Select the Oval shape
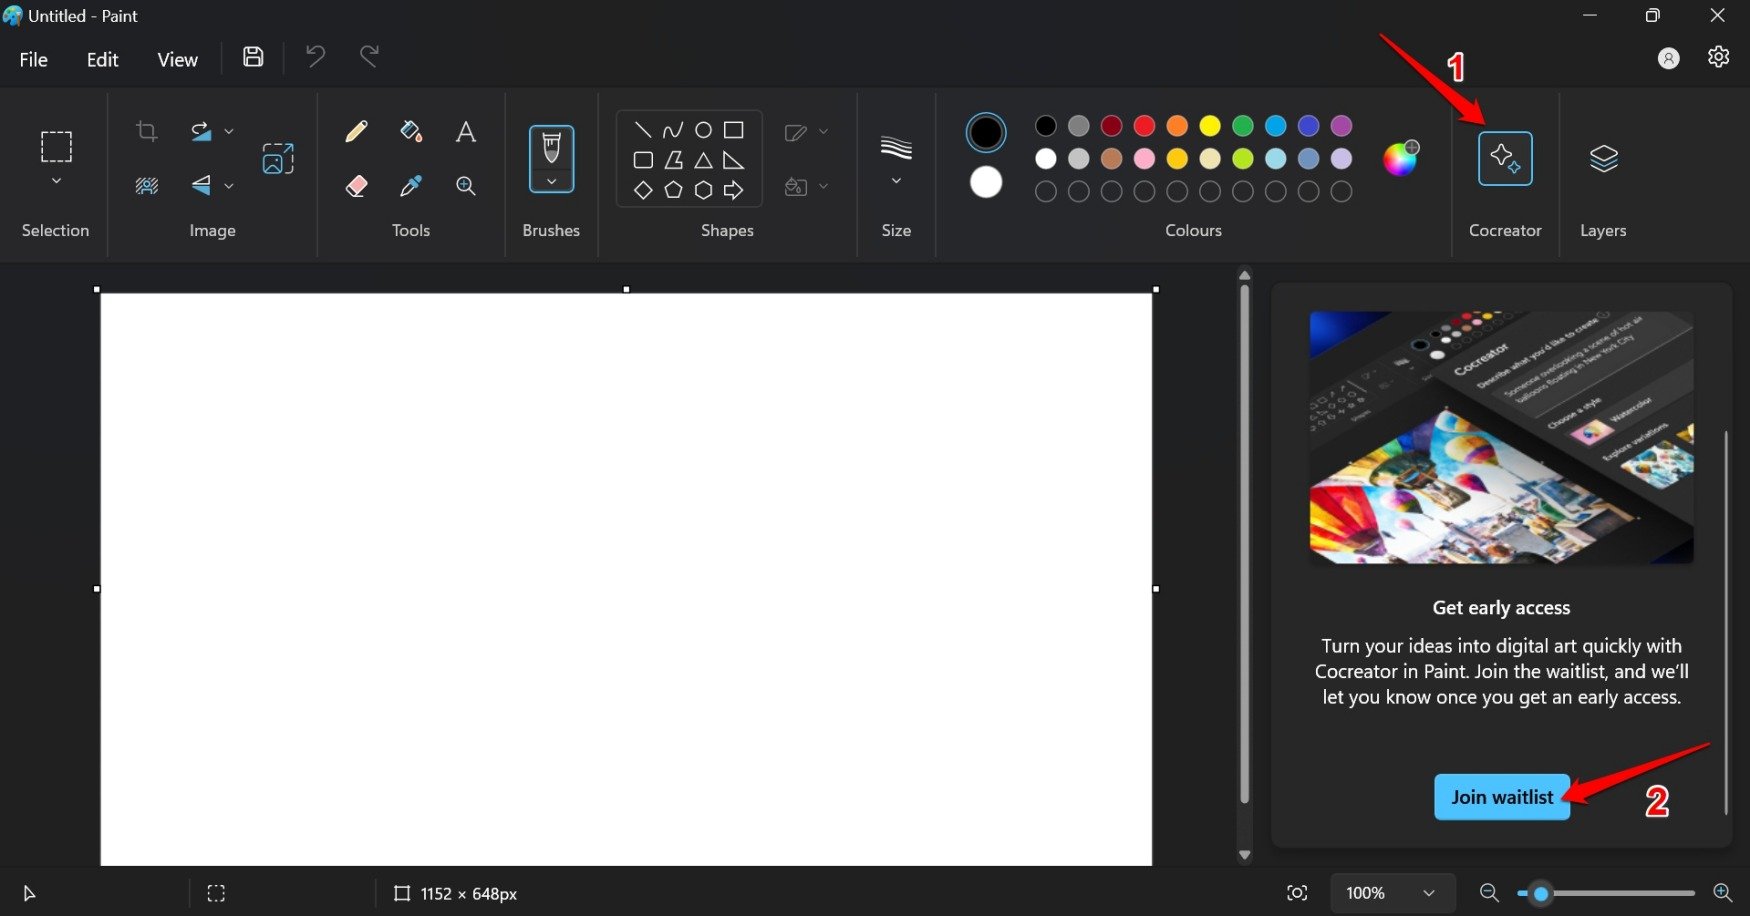1750x916 pixels. point(702,129)
